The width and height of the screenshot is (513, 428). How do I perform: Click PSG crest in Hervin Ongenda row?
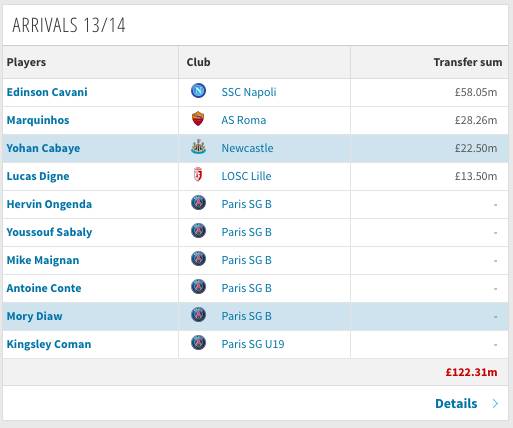[198, 203]
